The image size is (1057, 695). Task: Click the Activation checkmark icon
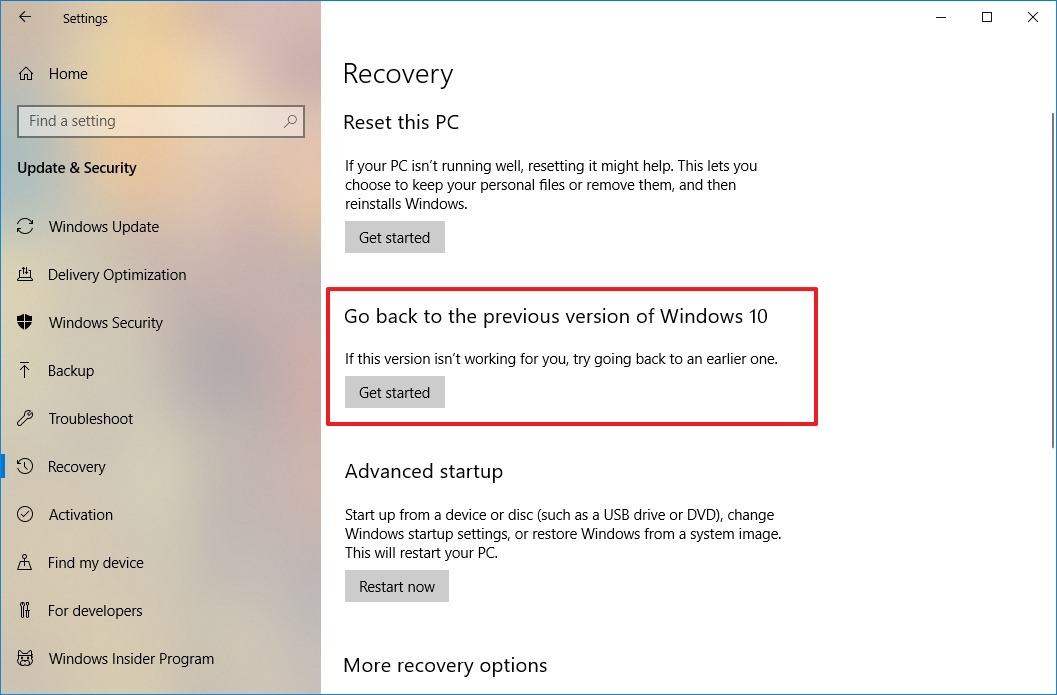pyautogui.click(x=26, y=515)
